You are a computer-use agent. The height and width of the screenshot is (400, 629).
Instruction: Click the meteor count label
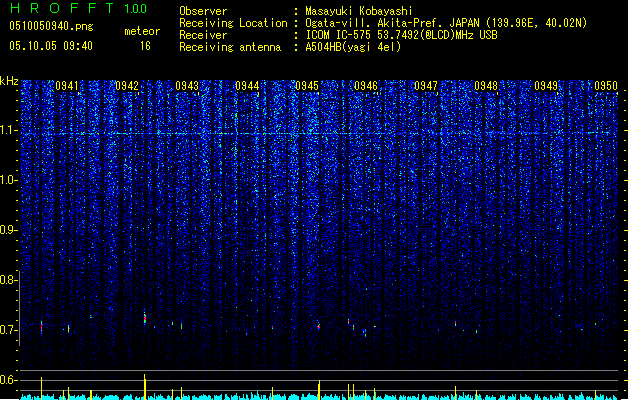(142, 31)
